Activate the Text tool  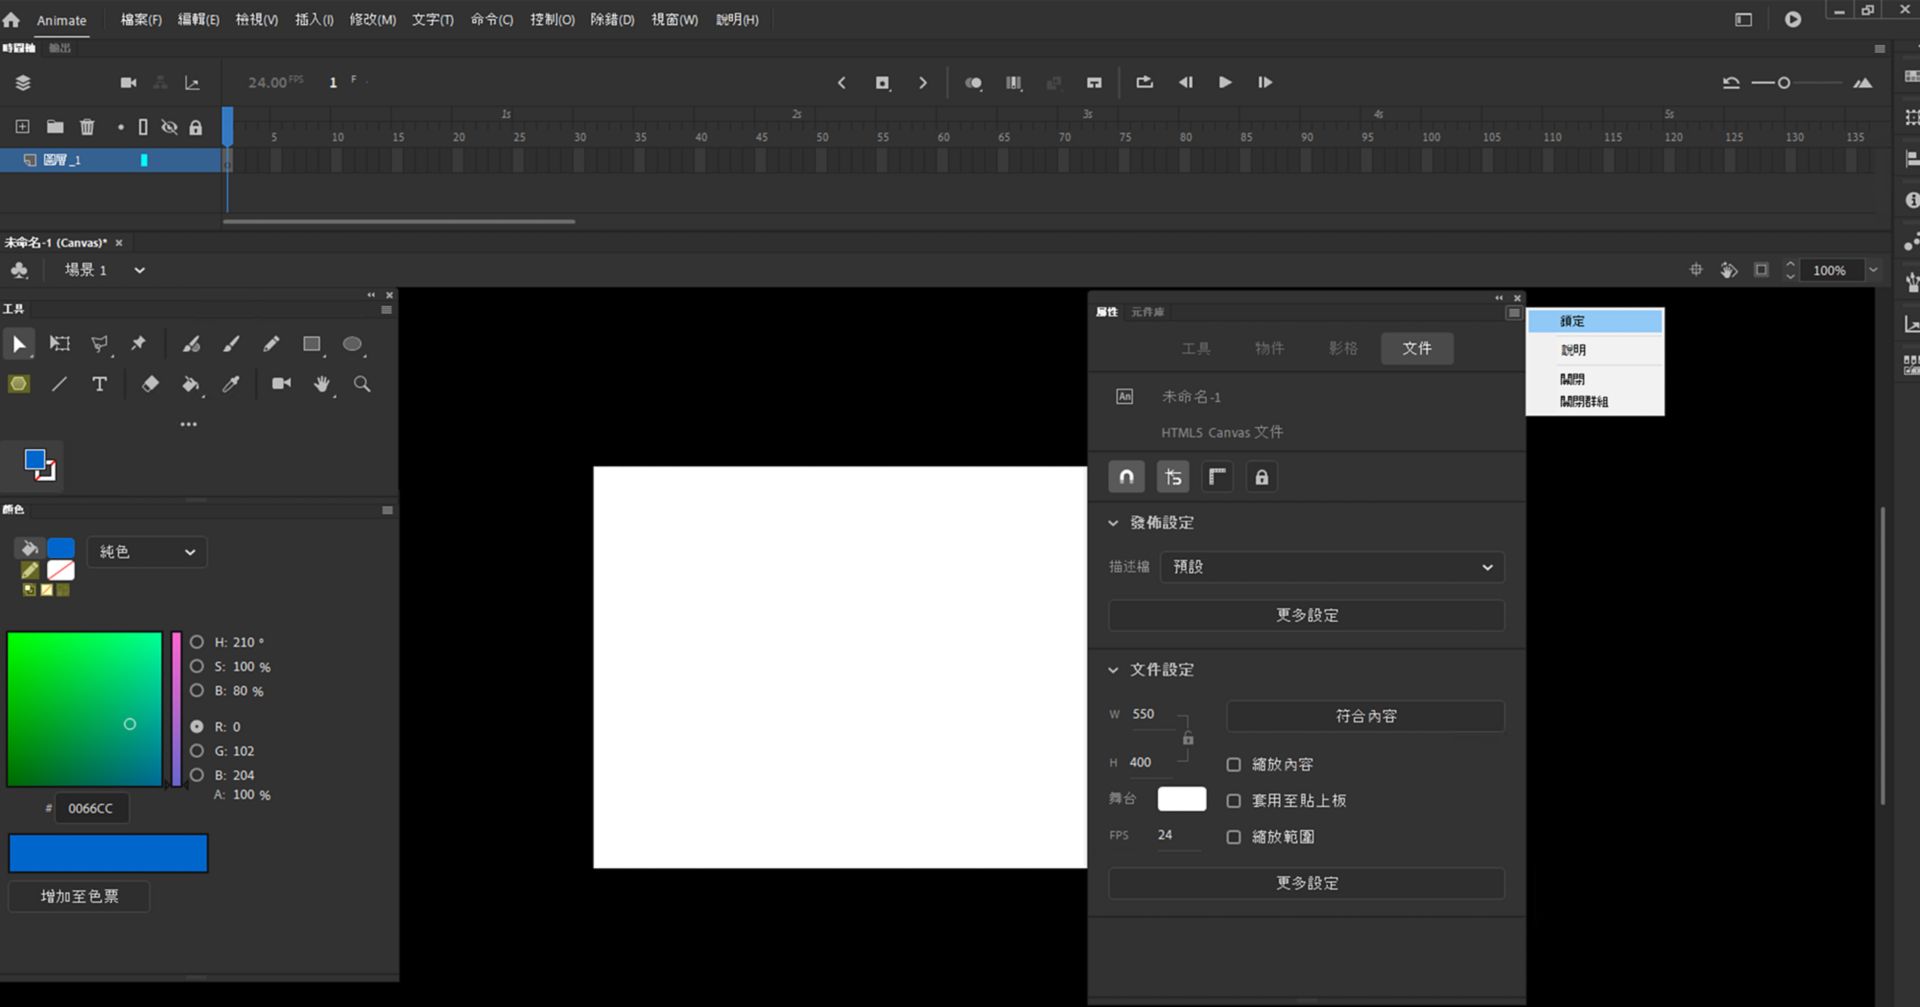99,384
